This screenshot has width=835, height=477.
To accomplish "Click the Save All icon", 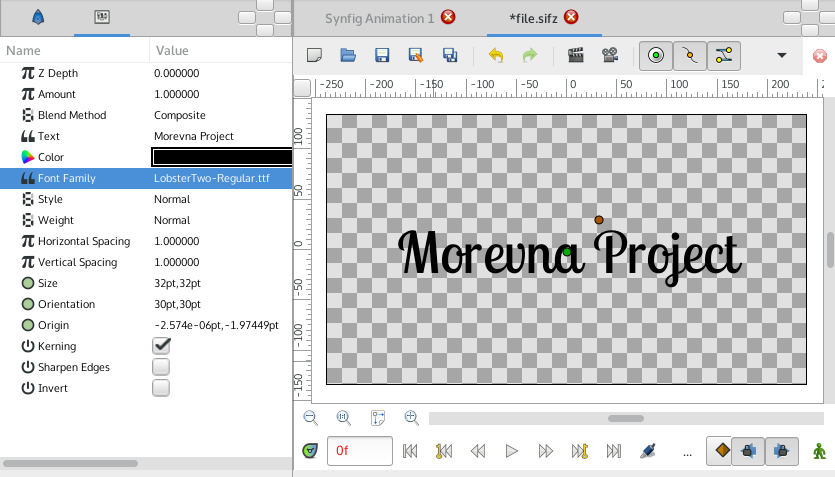I will (450, 55).
